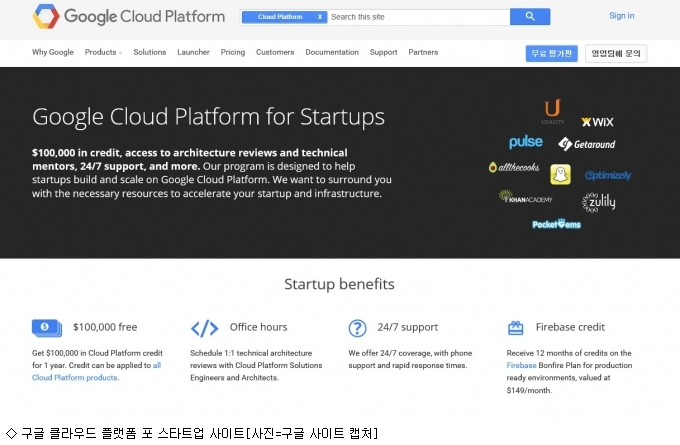
Task: Click the allthecooks logo
Action: point(514,167)
